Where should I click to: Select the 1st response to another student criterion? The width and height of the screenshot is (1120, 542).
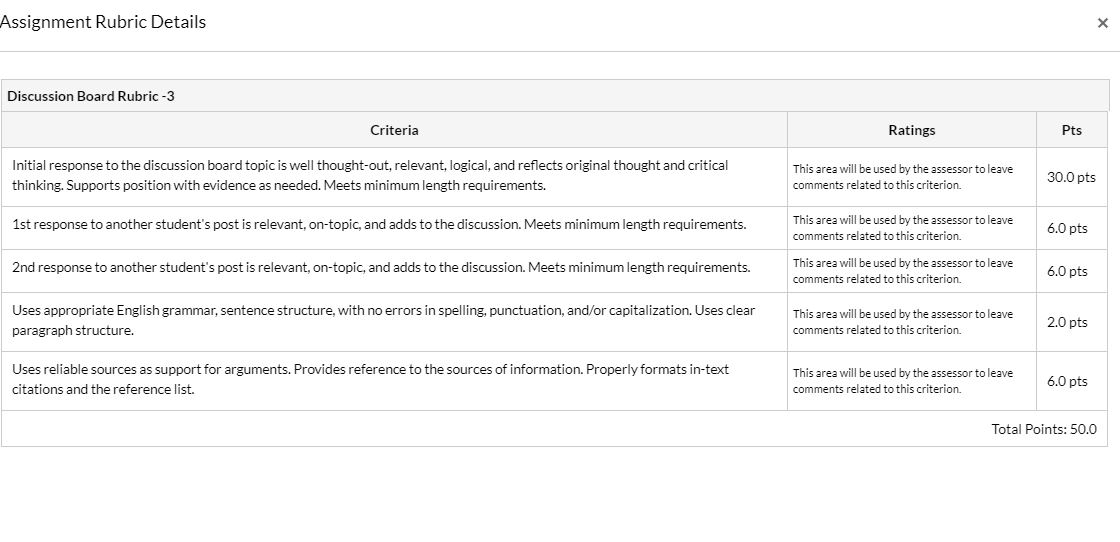pos(379,224)
